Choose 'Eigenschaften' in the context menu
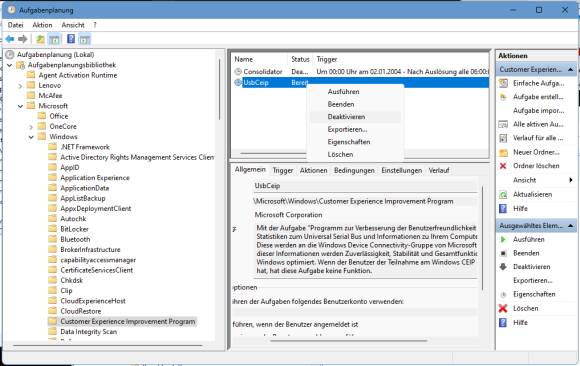The width and height of the screenshot is (580, 366). pyautogui.click(x=355, y=142)
